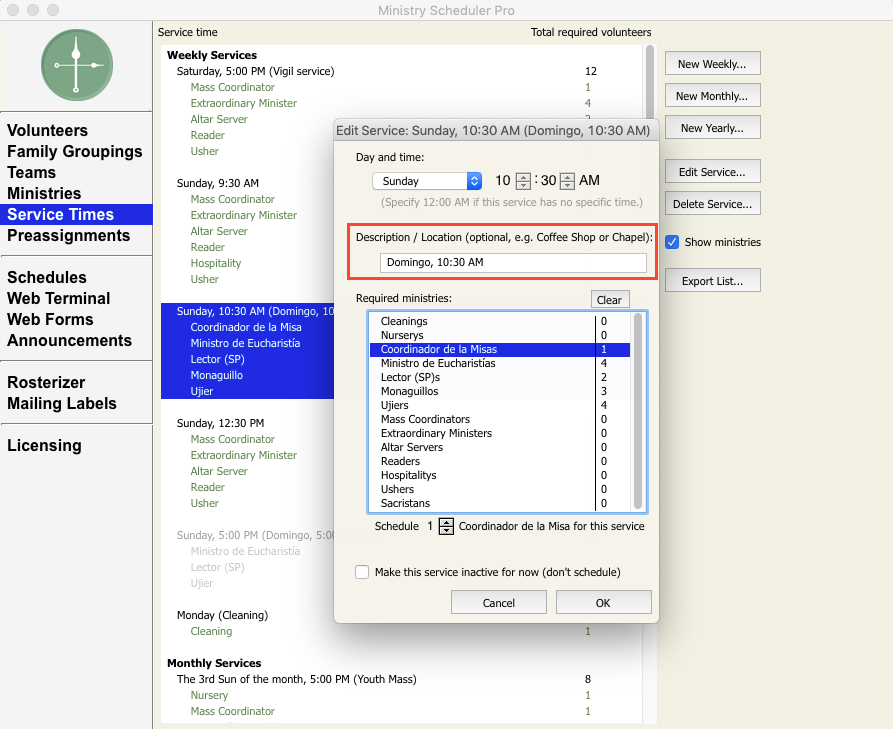Screen dimensions: 893x729
Task: Toggle the Show ministries checkbox
Action: click(x=673, y=242)
